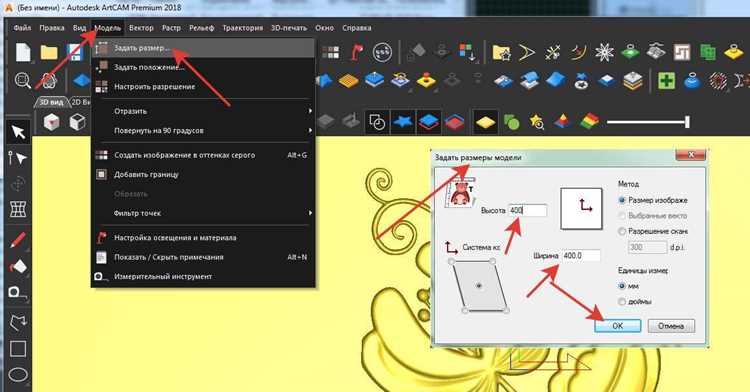Select the tape measure tool in left toolbar
Viewport: 750px width, 392px height.
[x=18, y=292]
